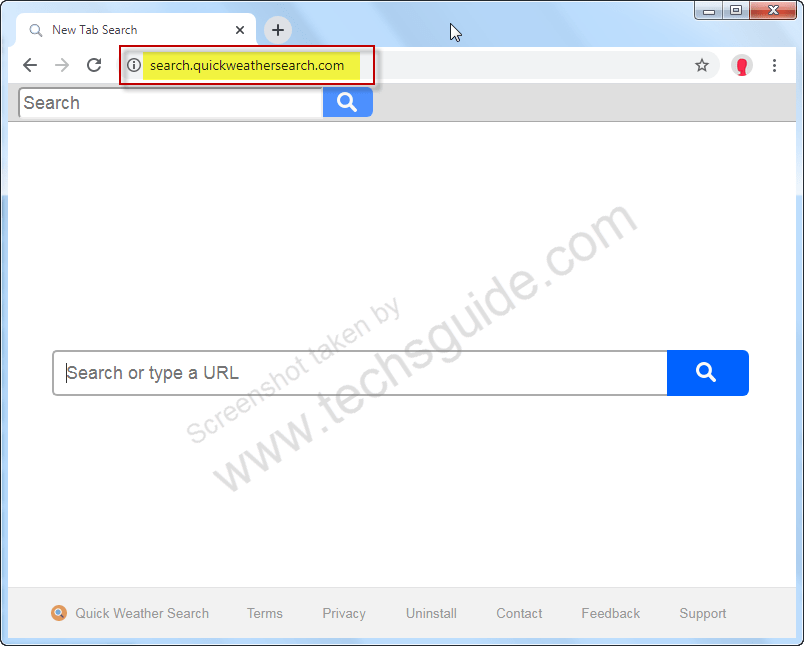Open the Feedback link
Screen dimensions: 804x646
(x=611, y=613)
